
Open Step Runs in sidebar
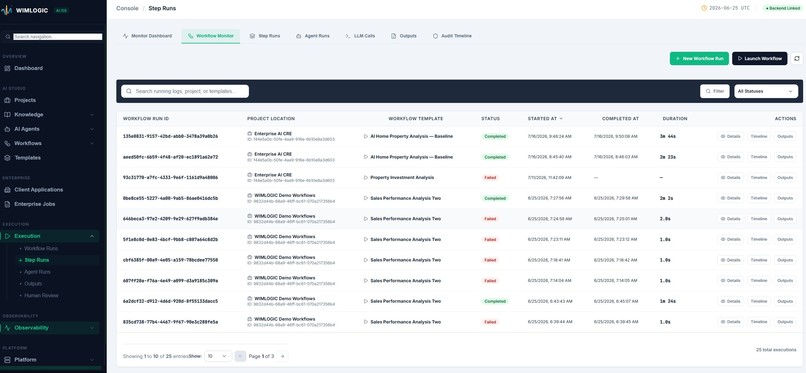[37, 260]
